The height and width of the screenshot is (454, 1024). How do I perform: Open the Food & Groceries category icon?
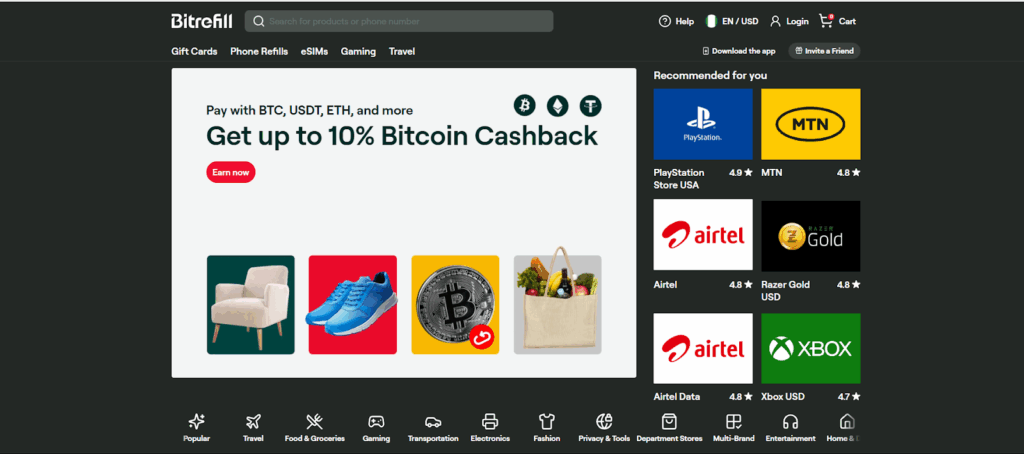(314, 421)
